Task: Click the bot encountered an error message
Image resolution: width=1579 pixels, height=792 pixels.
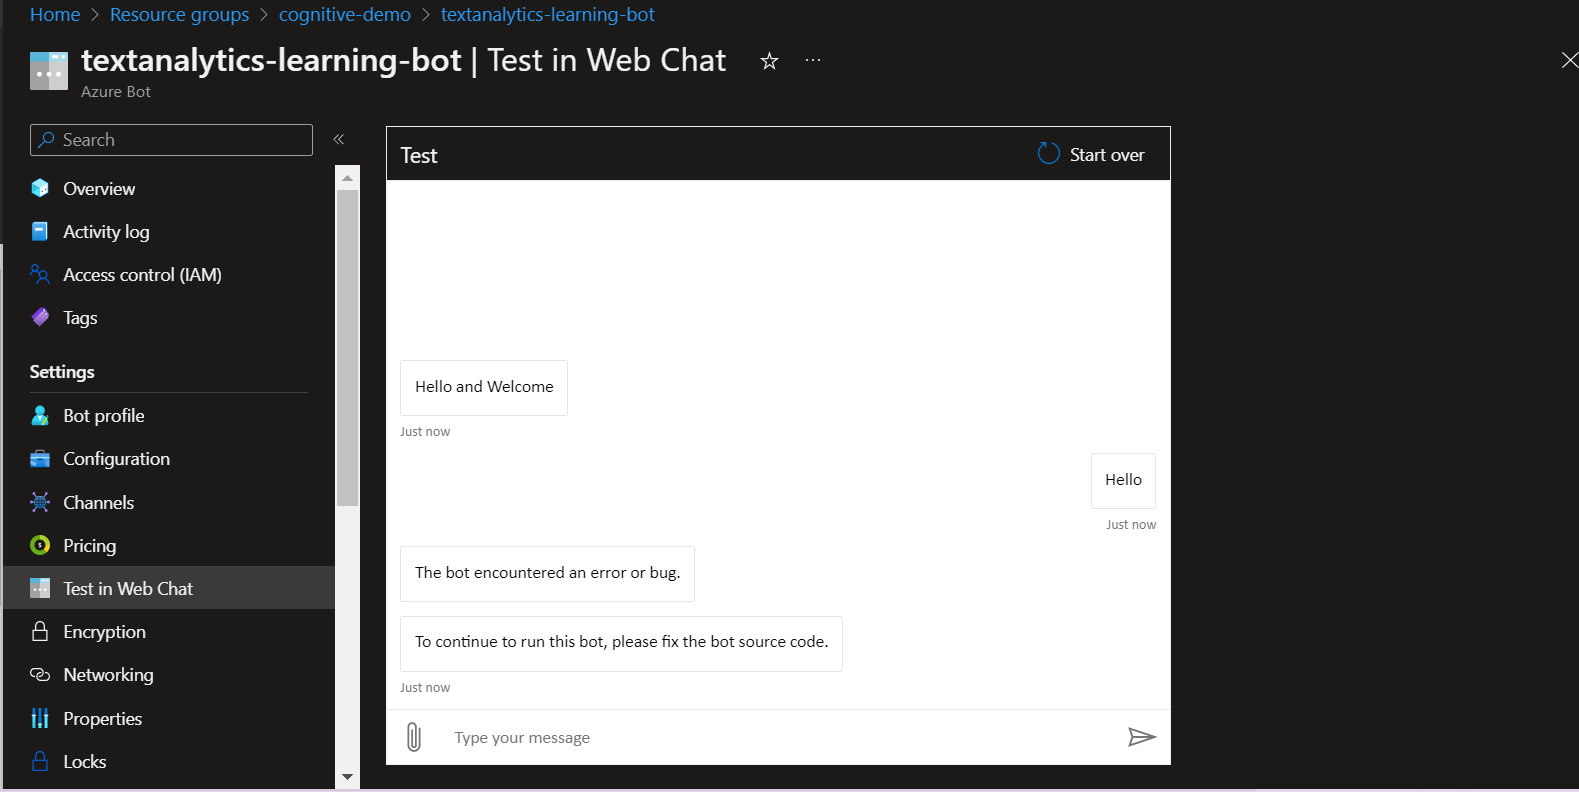Action: 547,573
